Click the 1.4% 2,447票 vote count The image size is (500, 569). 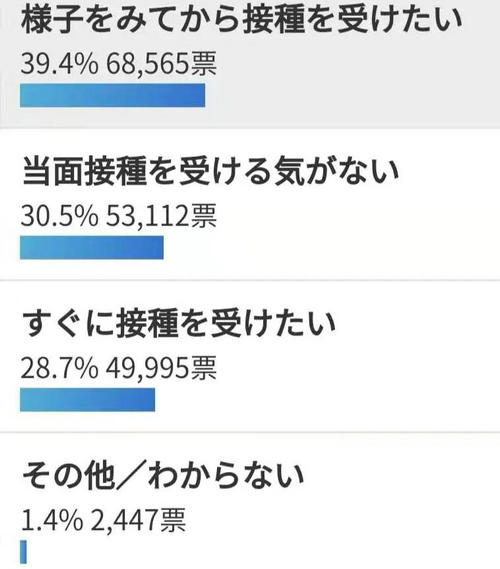click(x=103, y=520)
